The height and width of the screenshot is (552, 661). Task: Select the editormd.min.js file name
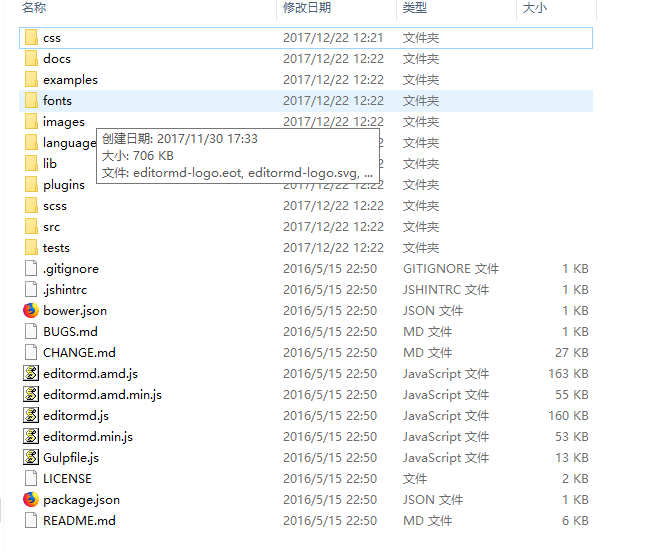pos(88,437)
